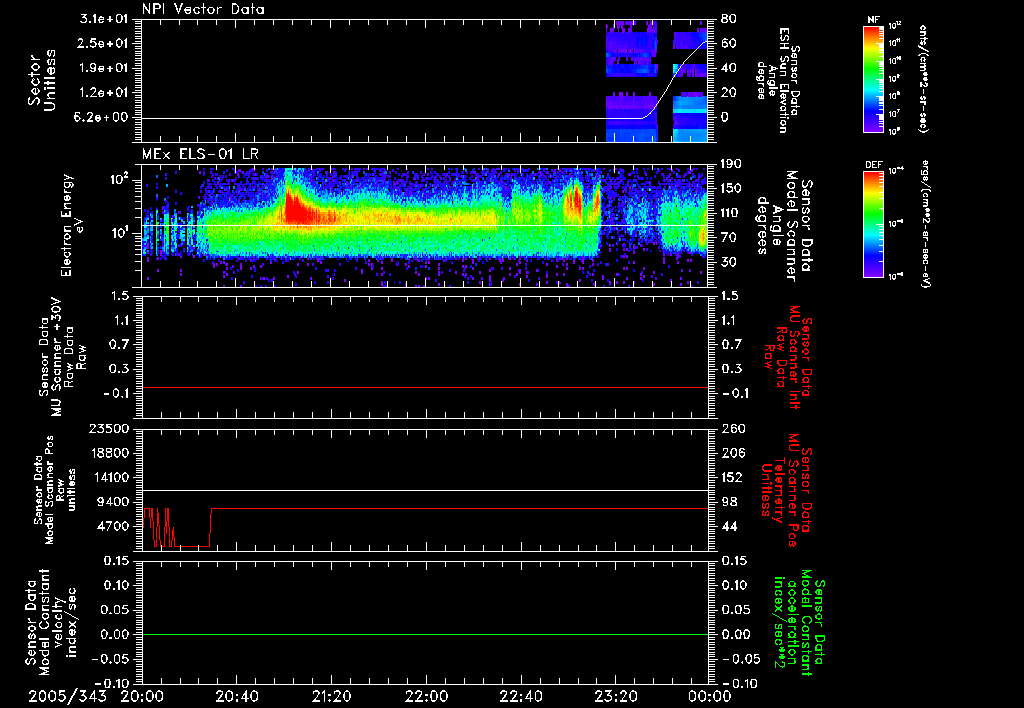Image resolution: width=1024 pixels, height=708 pixels.
Task: Click the DEF "ergs/(cm**2-sr-sec-eV)" units label
Action: tap(926, 224)
